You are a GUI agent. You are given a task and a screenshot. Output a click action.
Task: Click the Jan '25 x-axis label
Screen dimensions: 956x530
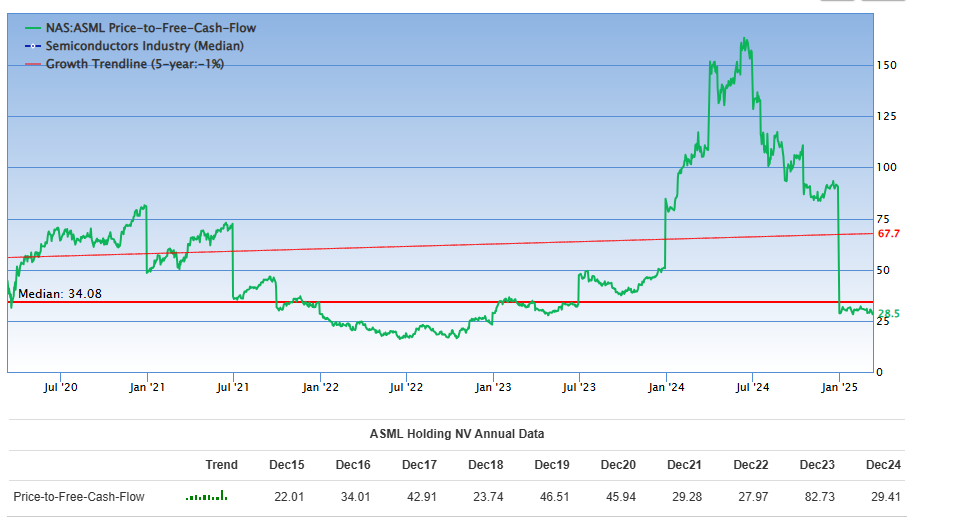[x=840, y=387]
